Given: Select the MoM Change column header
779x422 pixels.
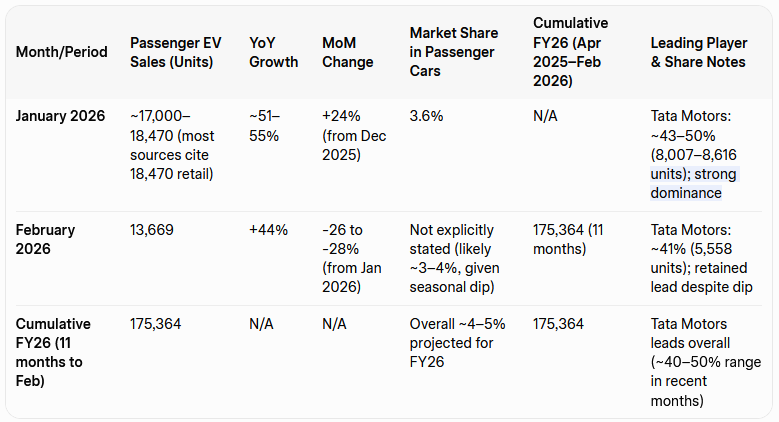Looking at the screenshot, I should click(347, 52).
